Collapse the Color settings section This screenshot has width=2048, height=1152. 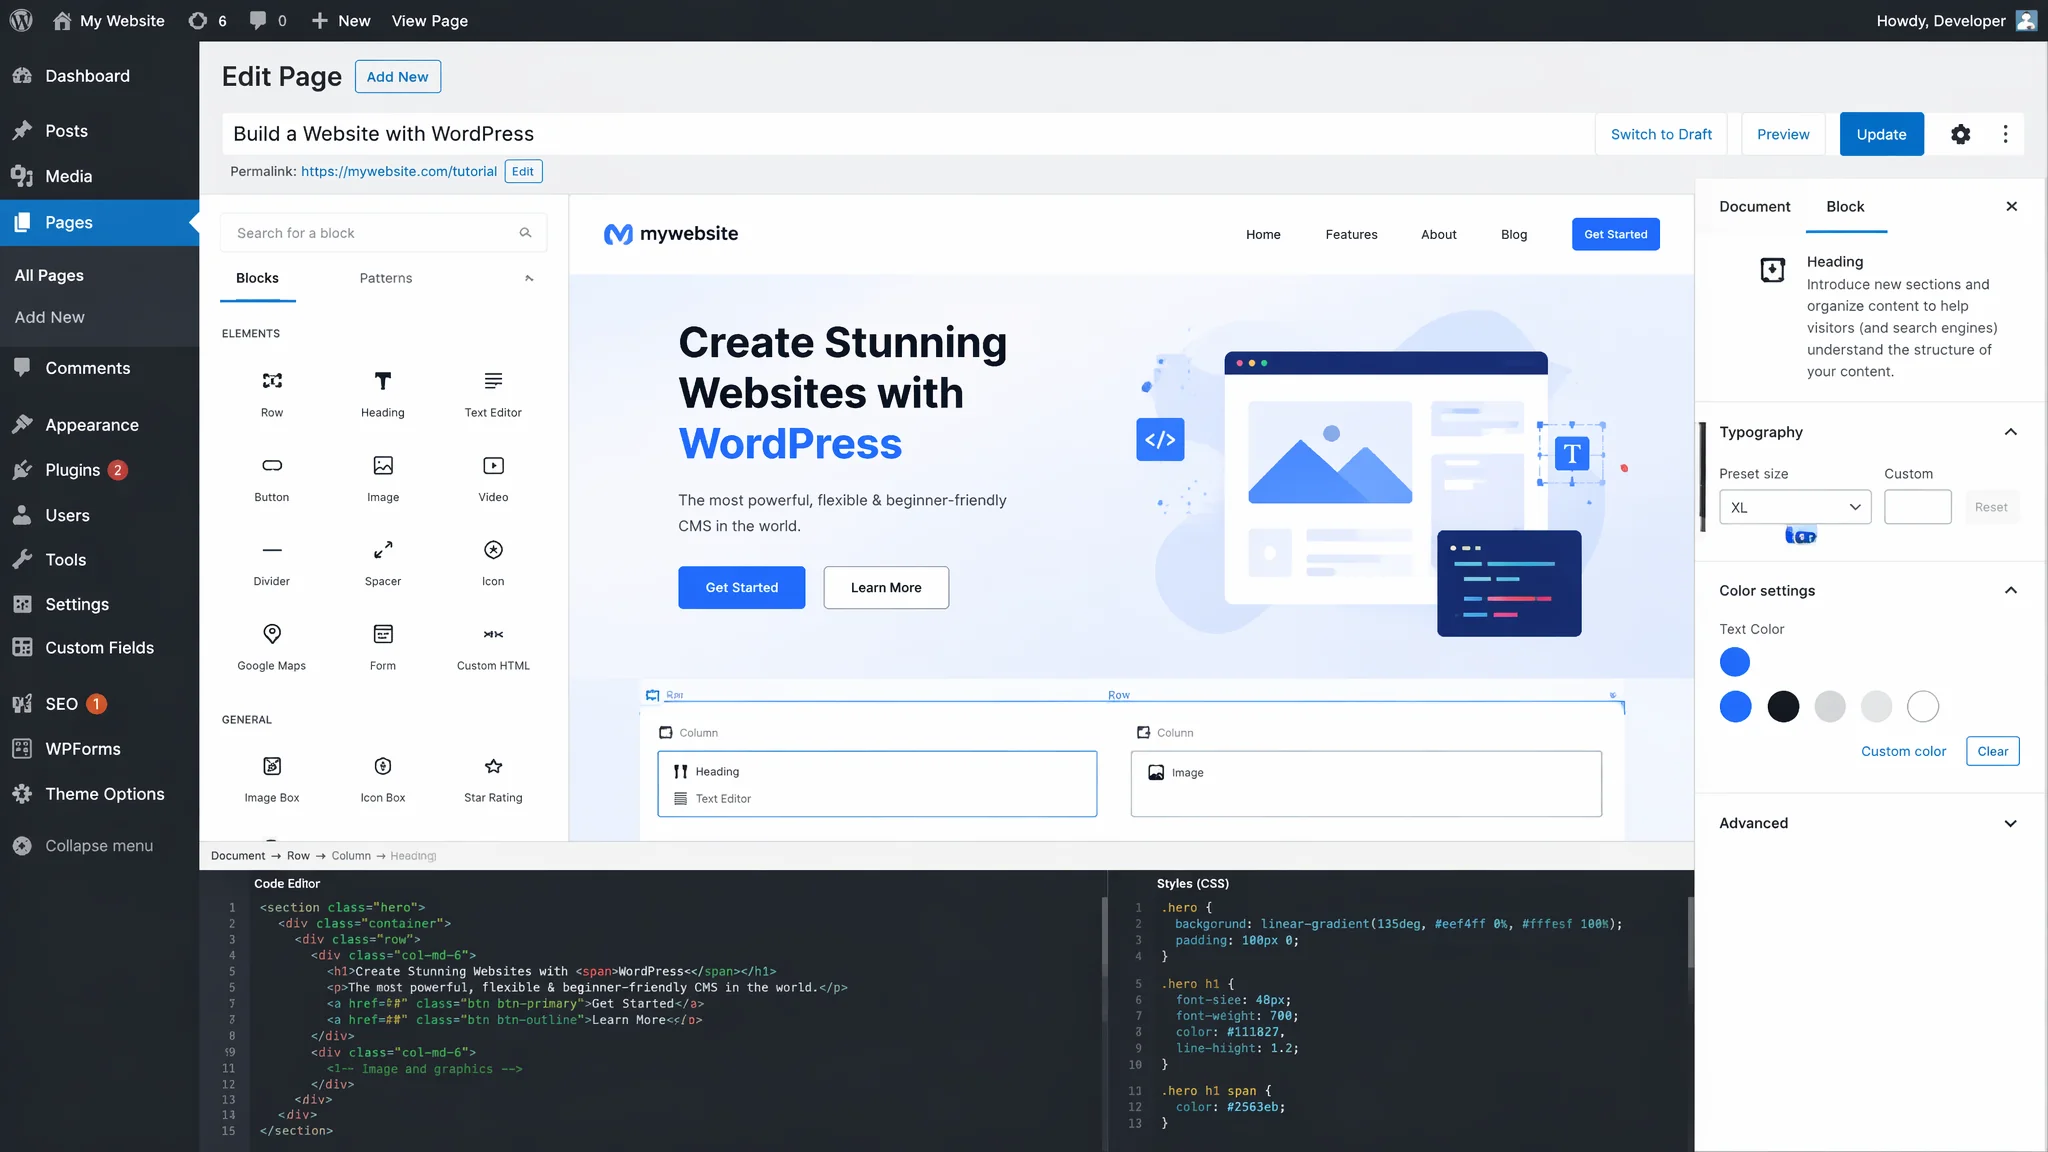pyautogui.click(x=2010, y=590)
